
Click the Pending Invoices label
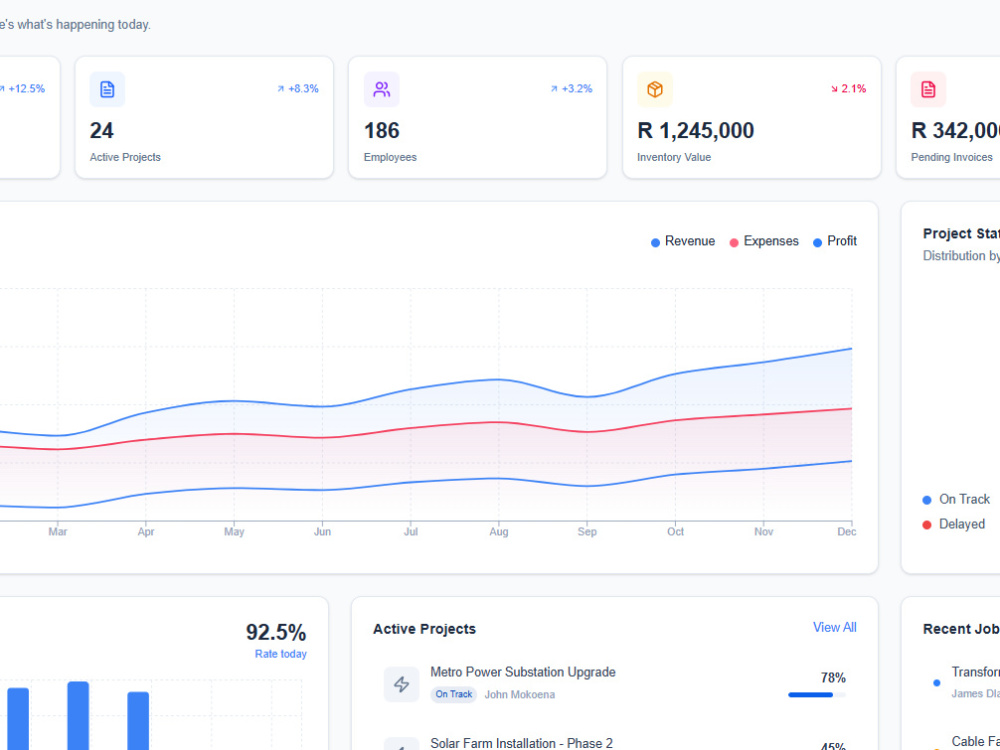tap(952, 157)
